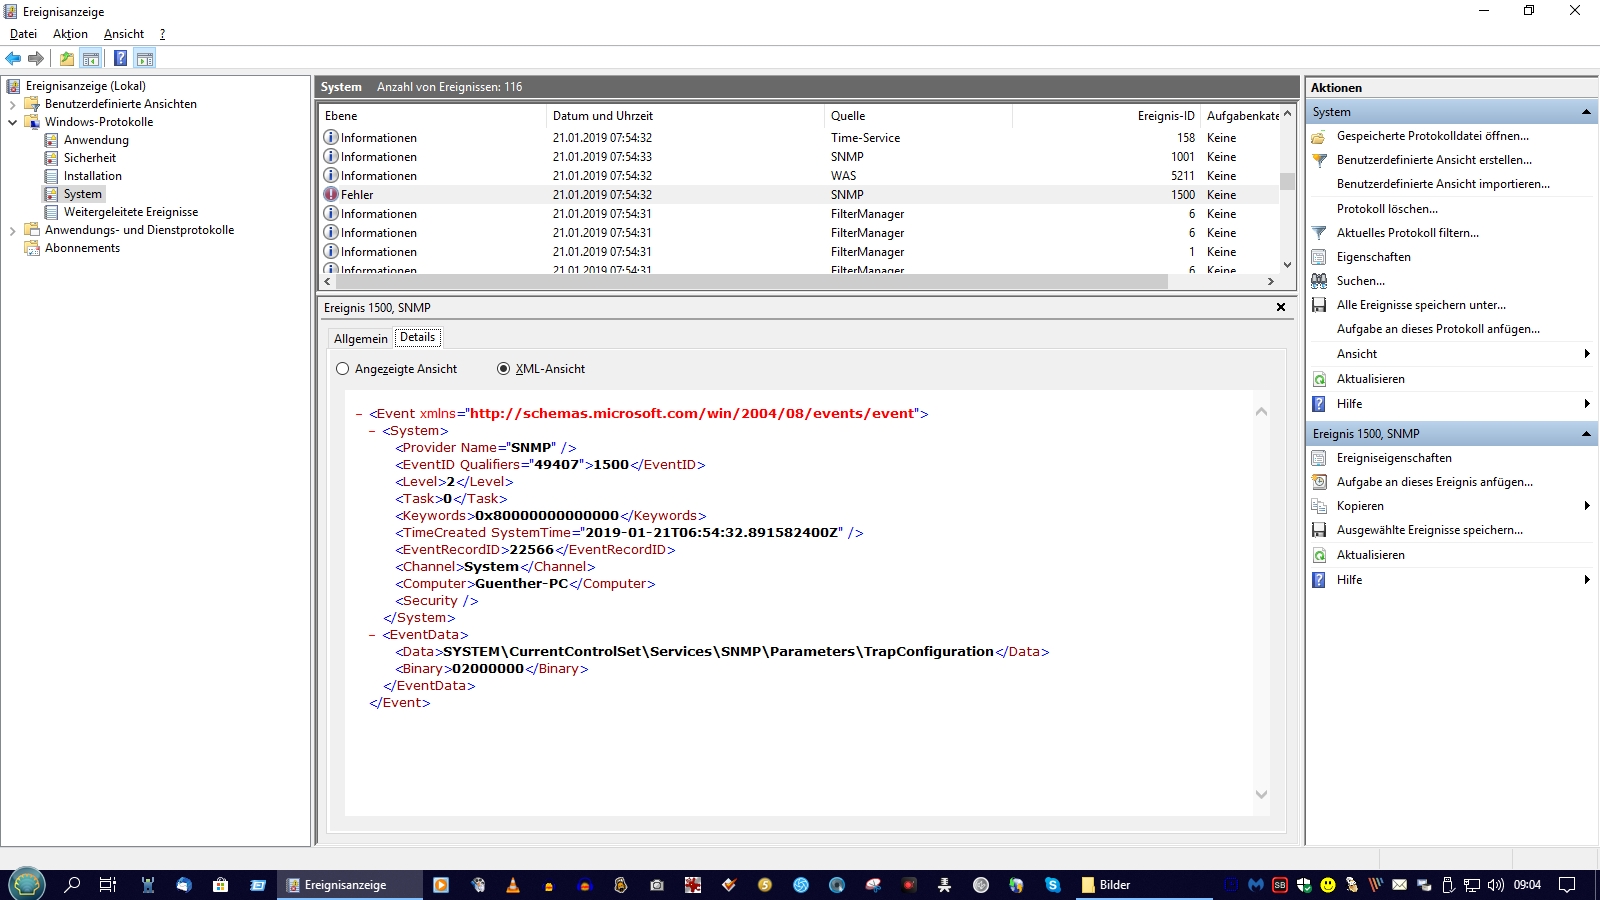Click the Kopieren icon in actions
Image resolution: width=1600 pixels, height=900 pixels.
pyautogui.click(x=1319, y=506)
